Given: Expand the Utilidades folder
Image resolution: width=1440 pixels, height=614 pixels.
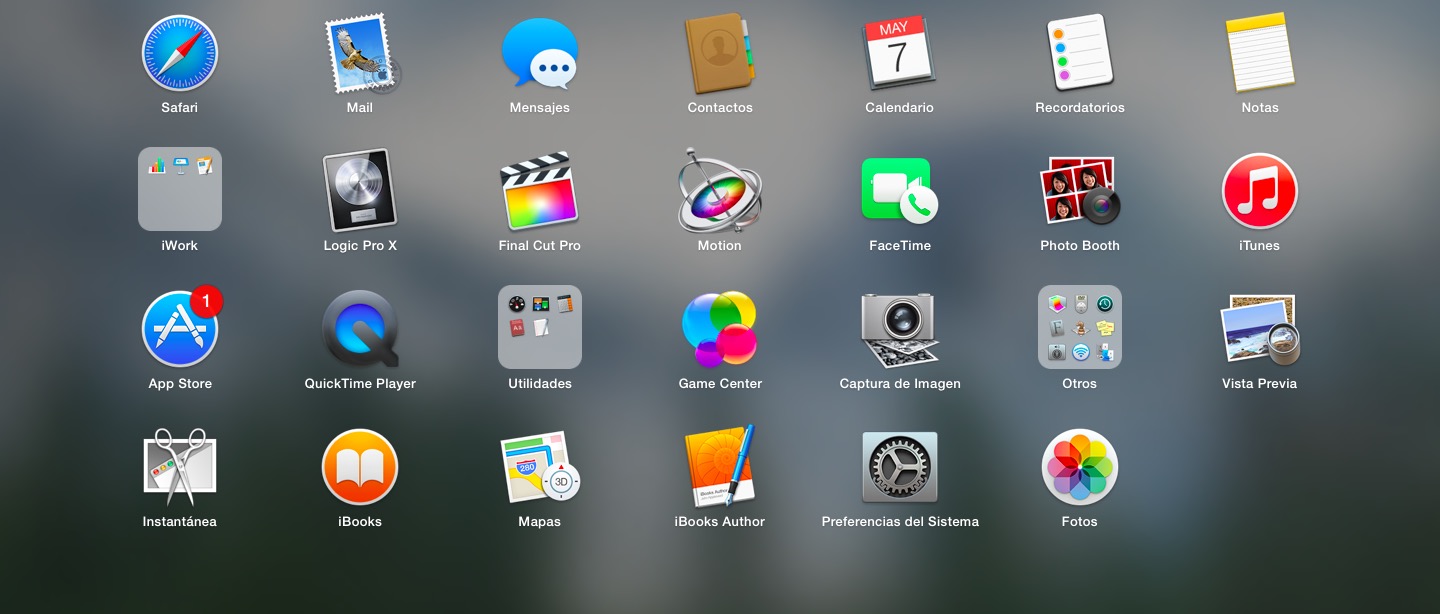Looking at the screenshot, I should pyautogui.click(x=540, y=327).
